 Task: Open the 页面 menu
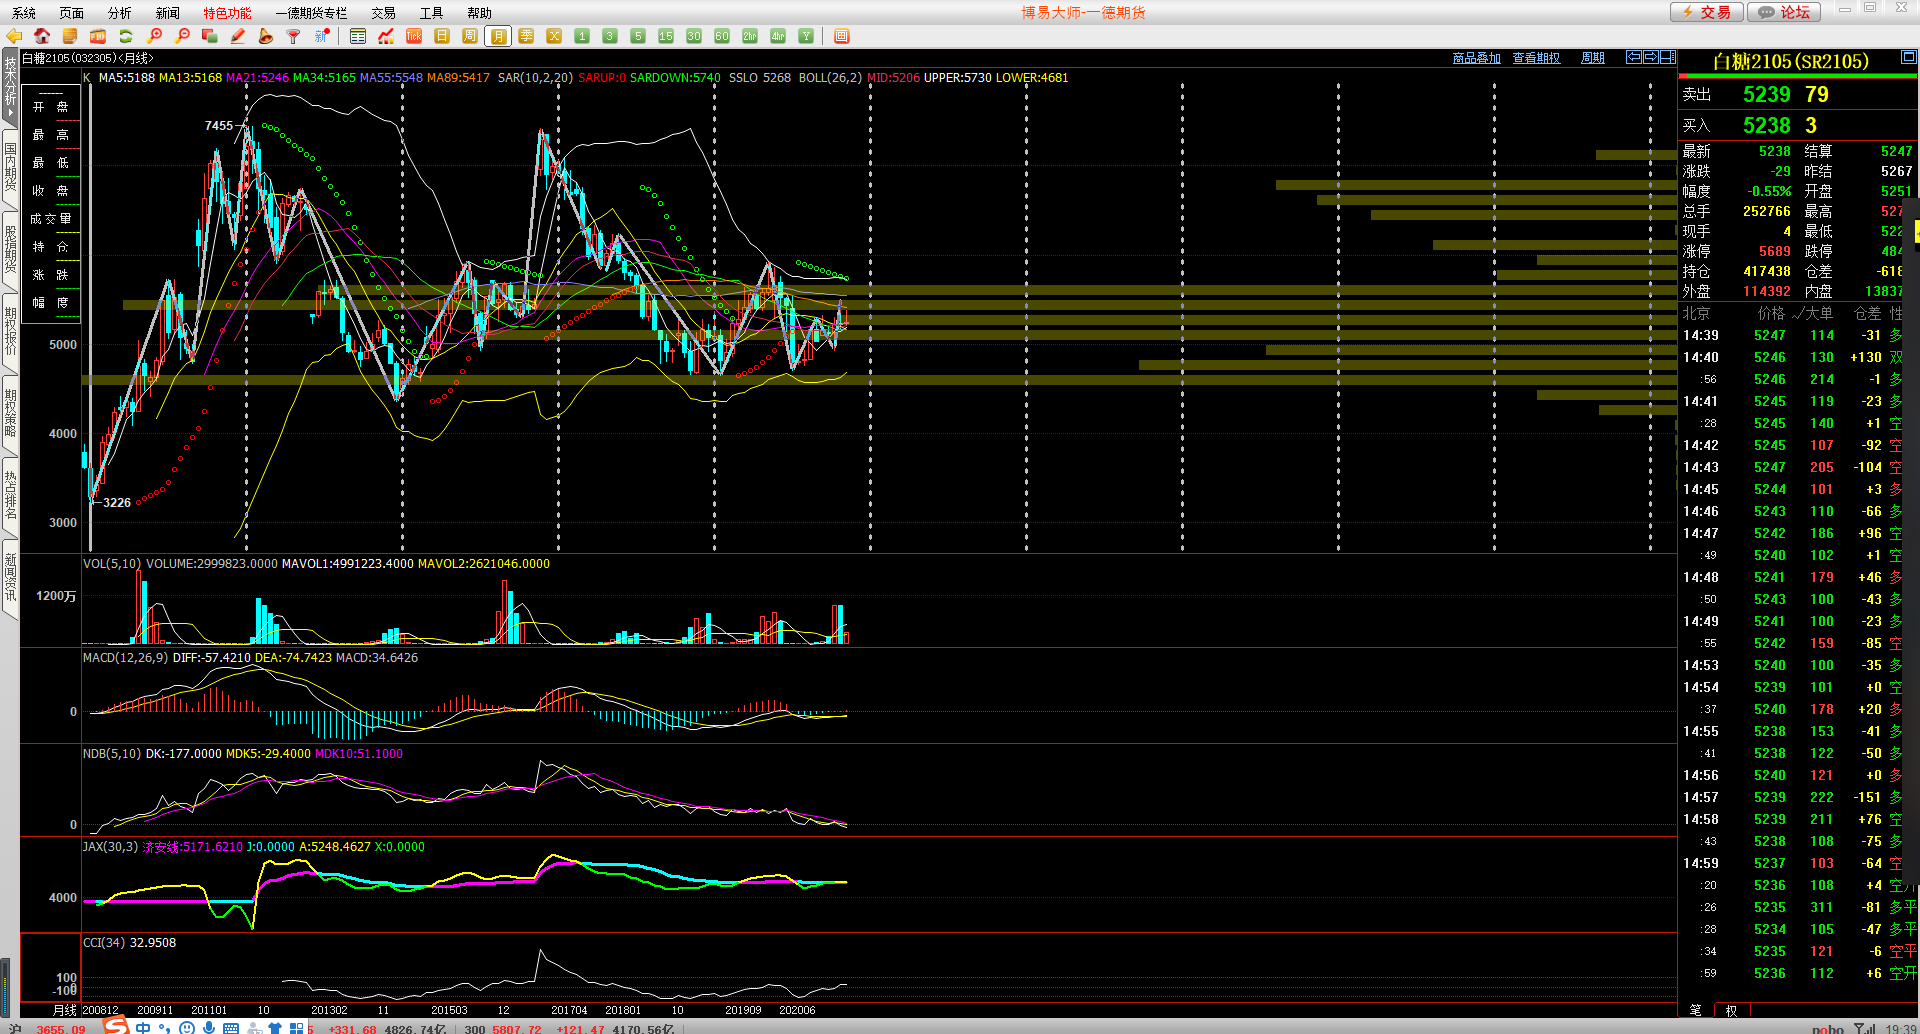[71, 13]
